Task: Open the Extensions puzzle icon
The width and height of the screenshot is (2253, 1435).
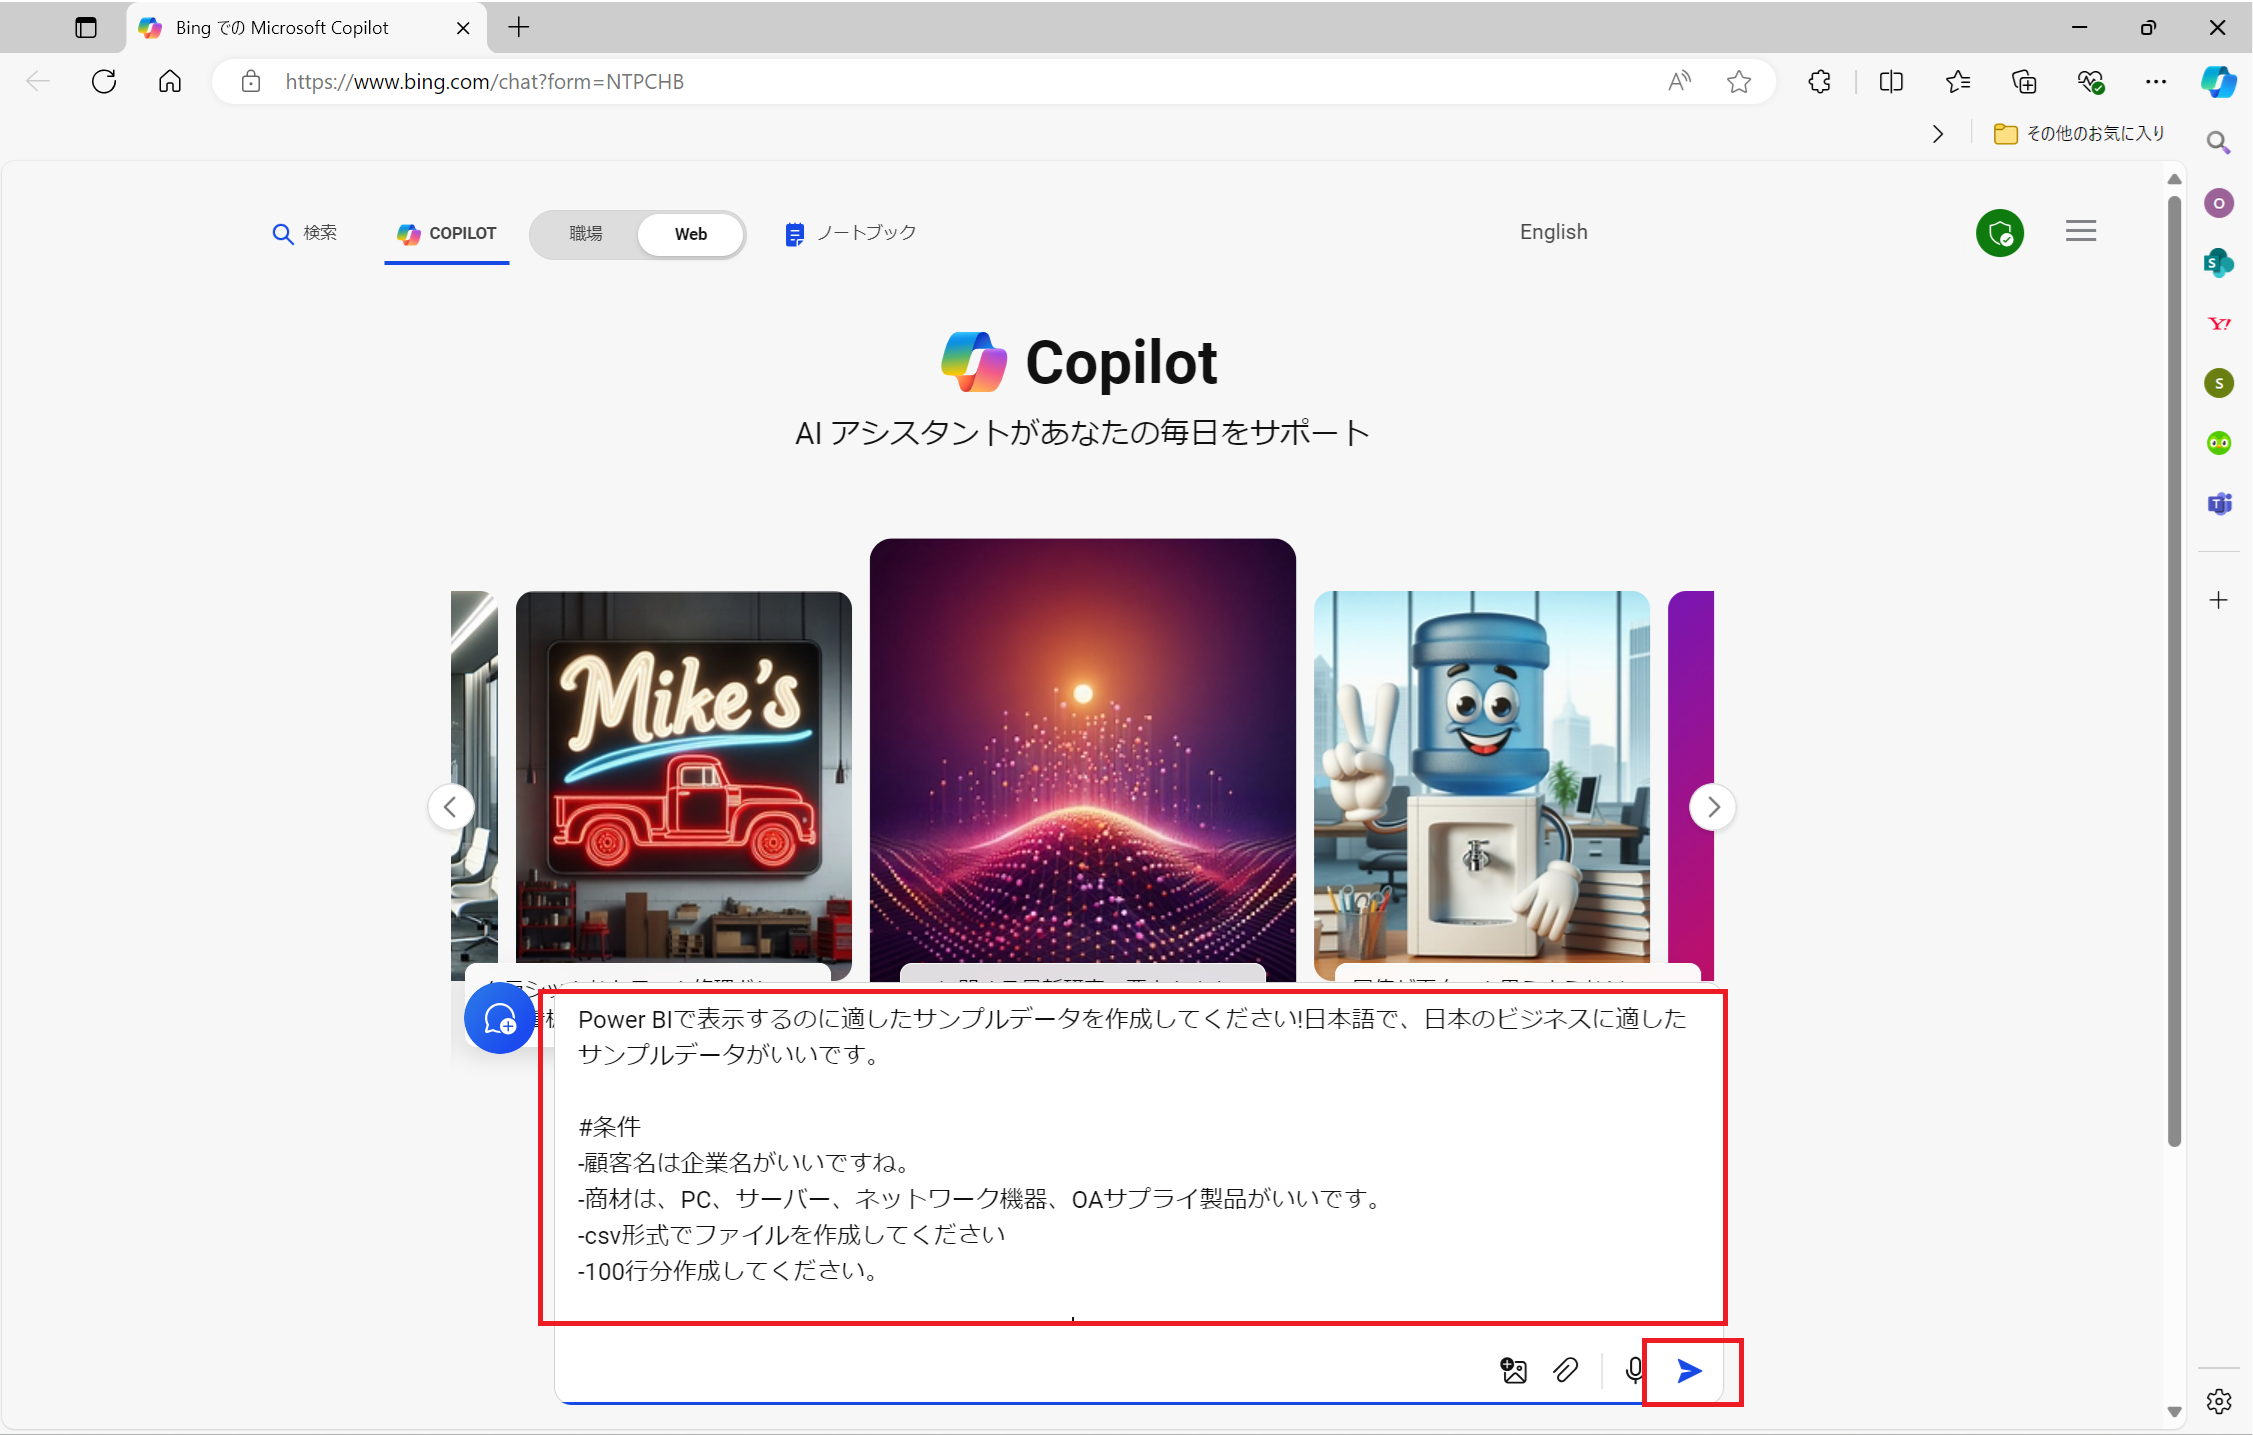Action: coord(1820,81)
